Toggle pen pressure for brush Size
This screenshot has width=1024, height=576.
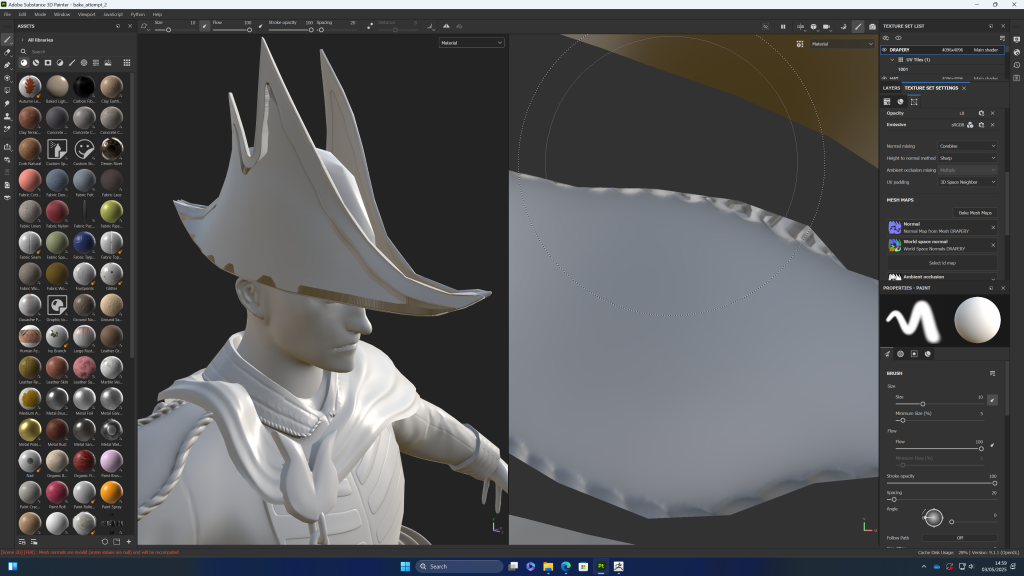point(992,399)
